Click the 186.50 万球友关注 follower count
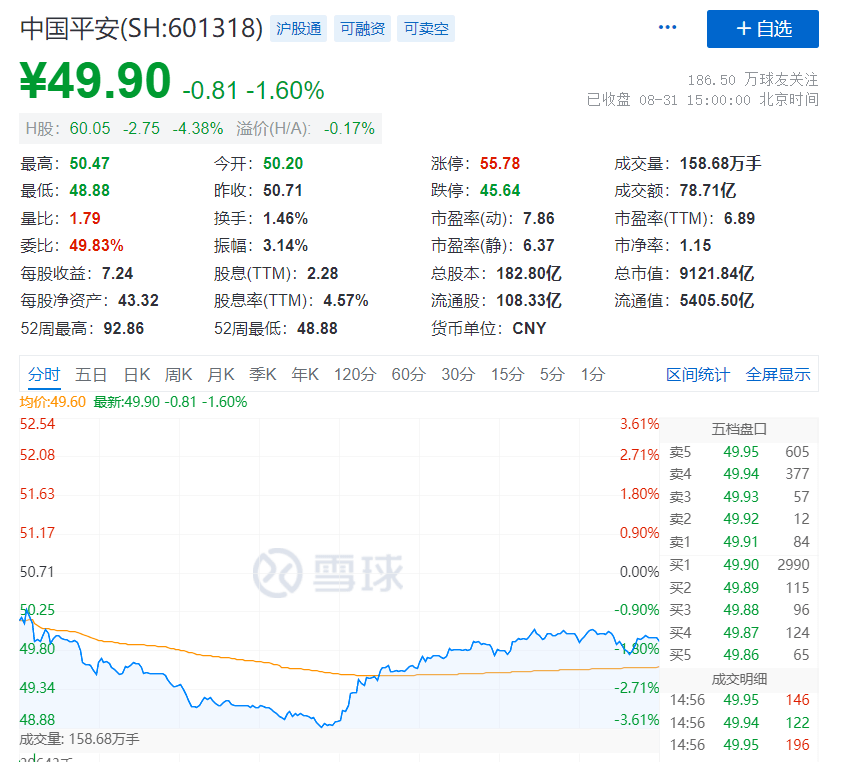The height and width of the screenshot is (762, 863). (752, 80)
